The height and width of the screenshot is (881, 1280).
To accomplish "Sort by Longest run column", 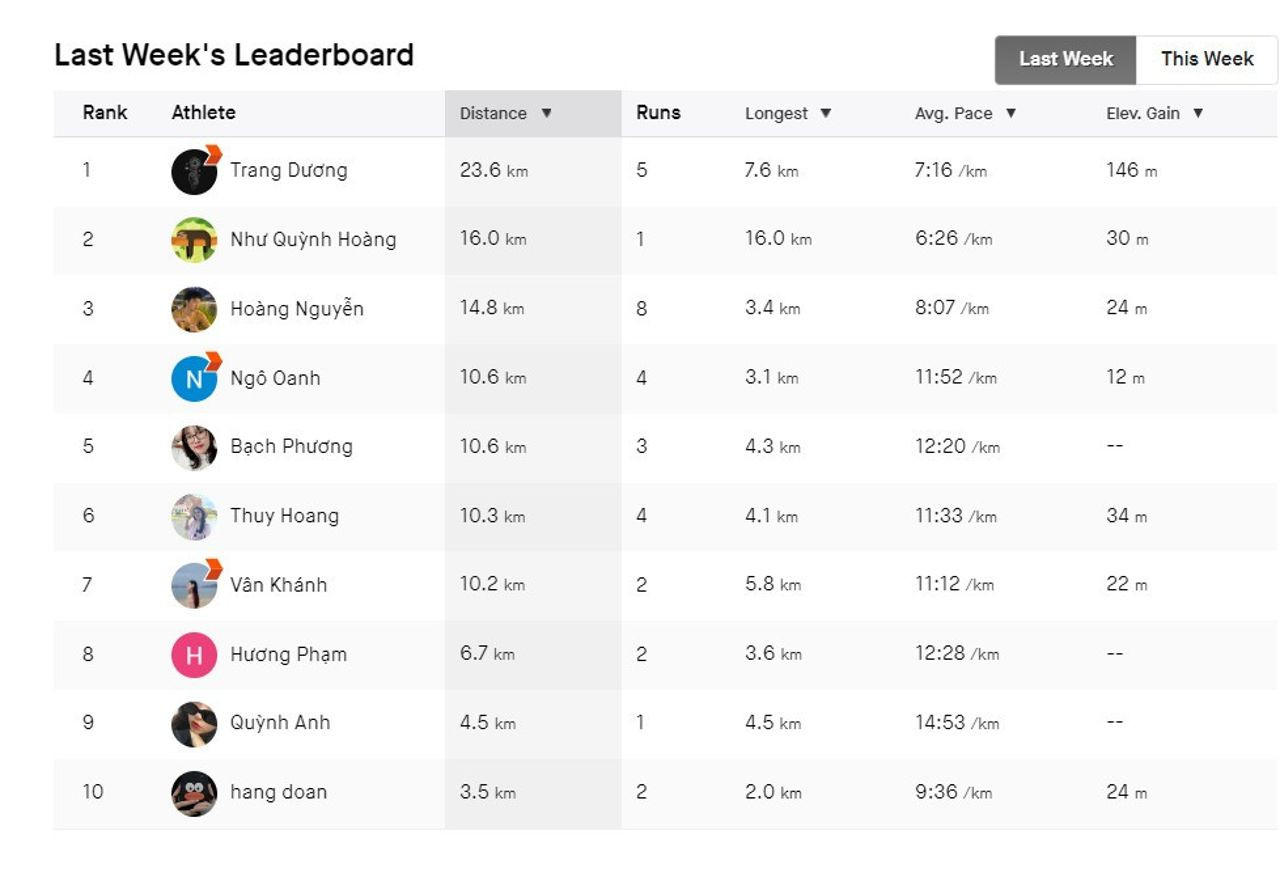I will [x=788, y=114].
